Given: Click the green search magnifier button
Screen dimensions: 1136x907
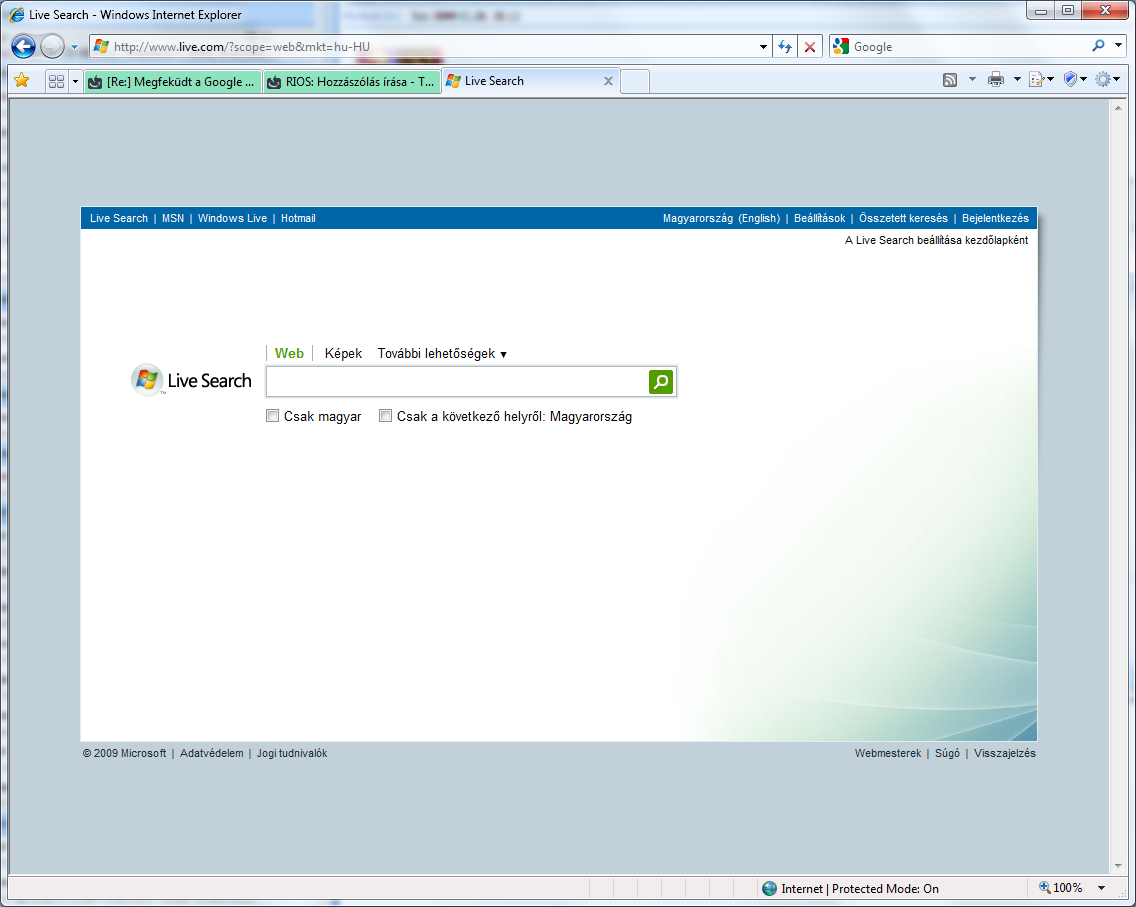Looking at the screenshot, I should click(x=661, y=382).
